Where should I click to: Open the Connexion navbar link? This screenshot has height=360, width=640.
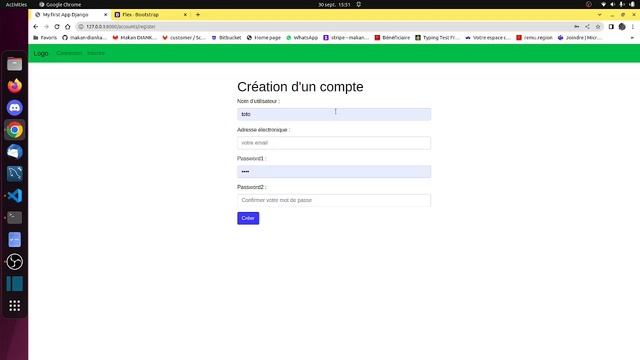coord(69,53)
